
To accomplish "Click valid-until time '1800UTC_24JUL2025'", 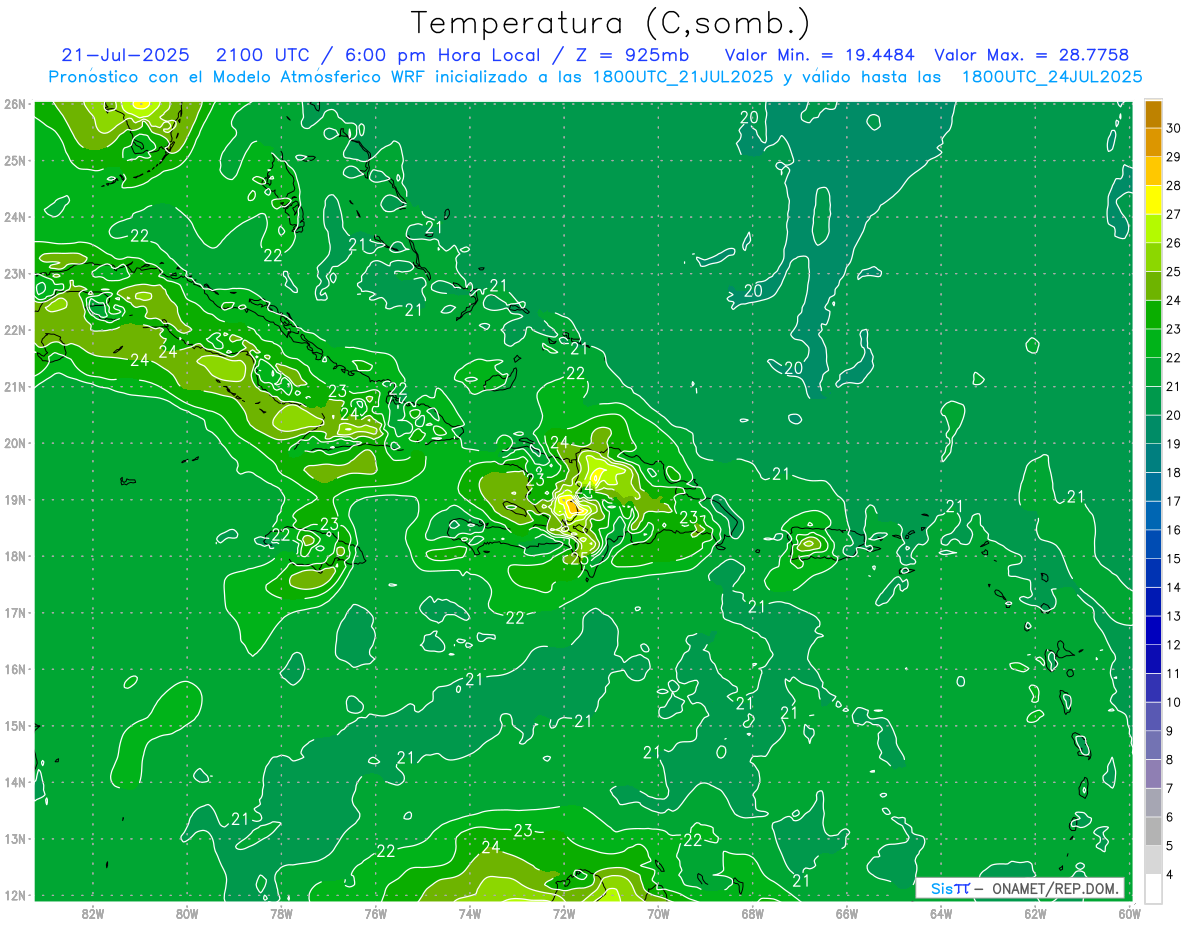I will (1052, 77).
